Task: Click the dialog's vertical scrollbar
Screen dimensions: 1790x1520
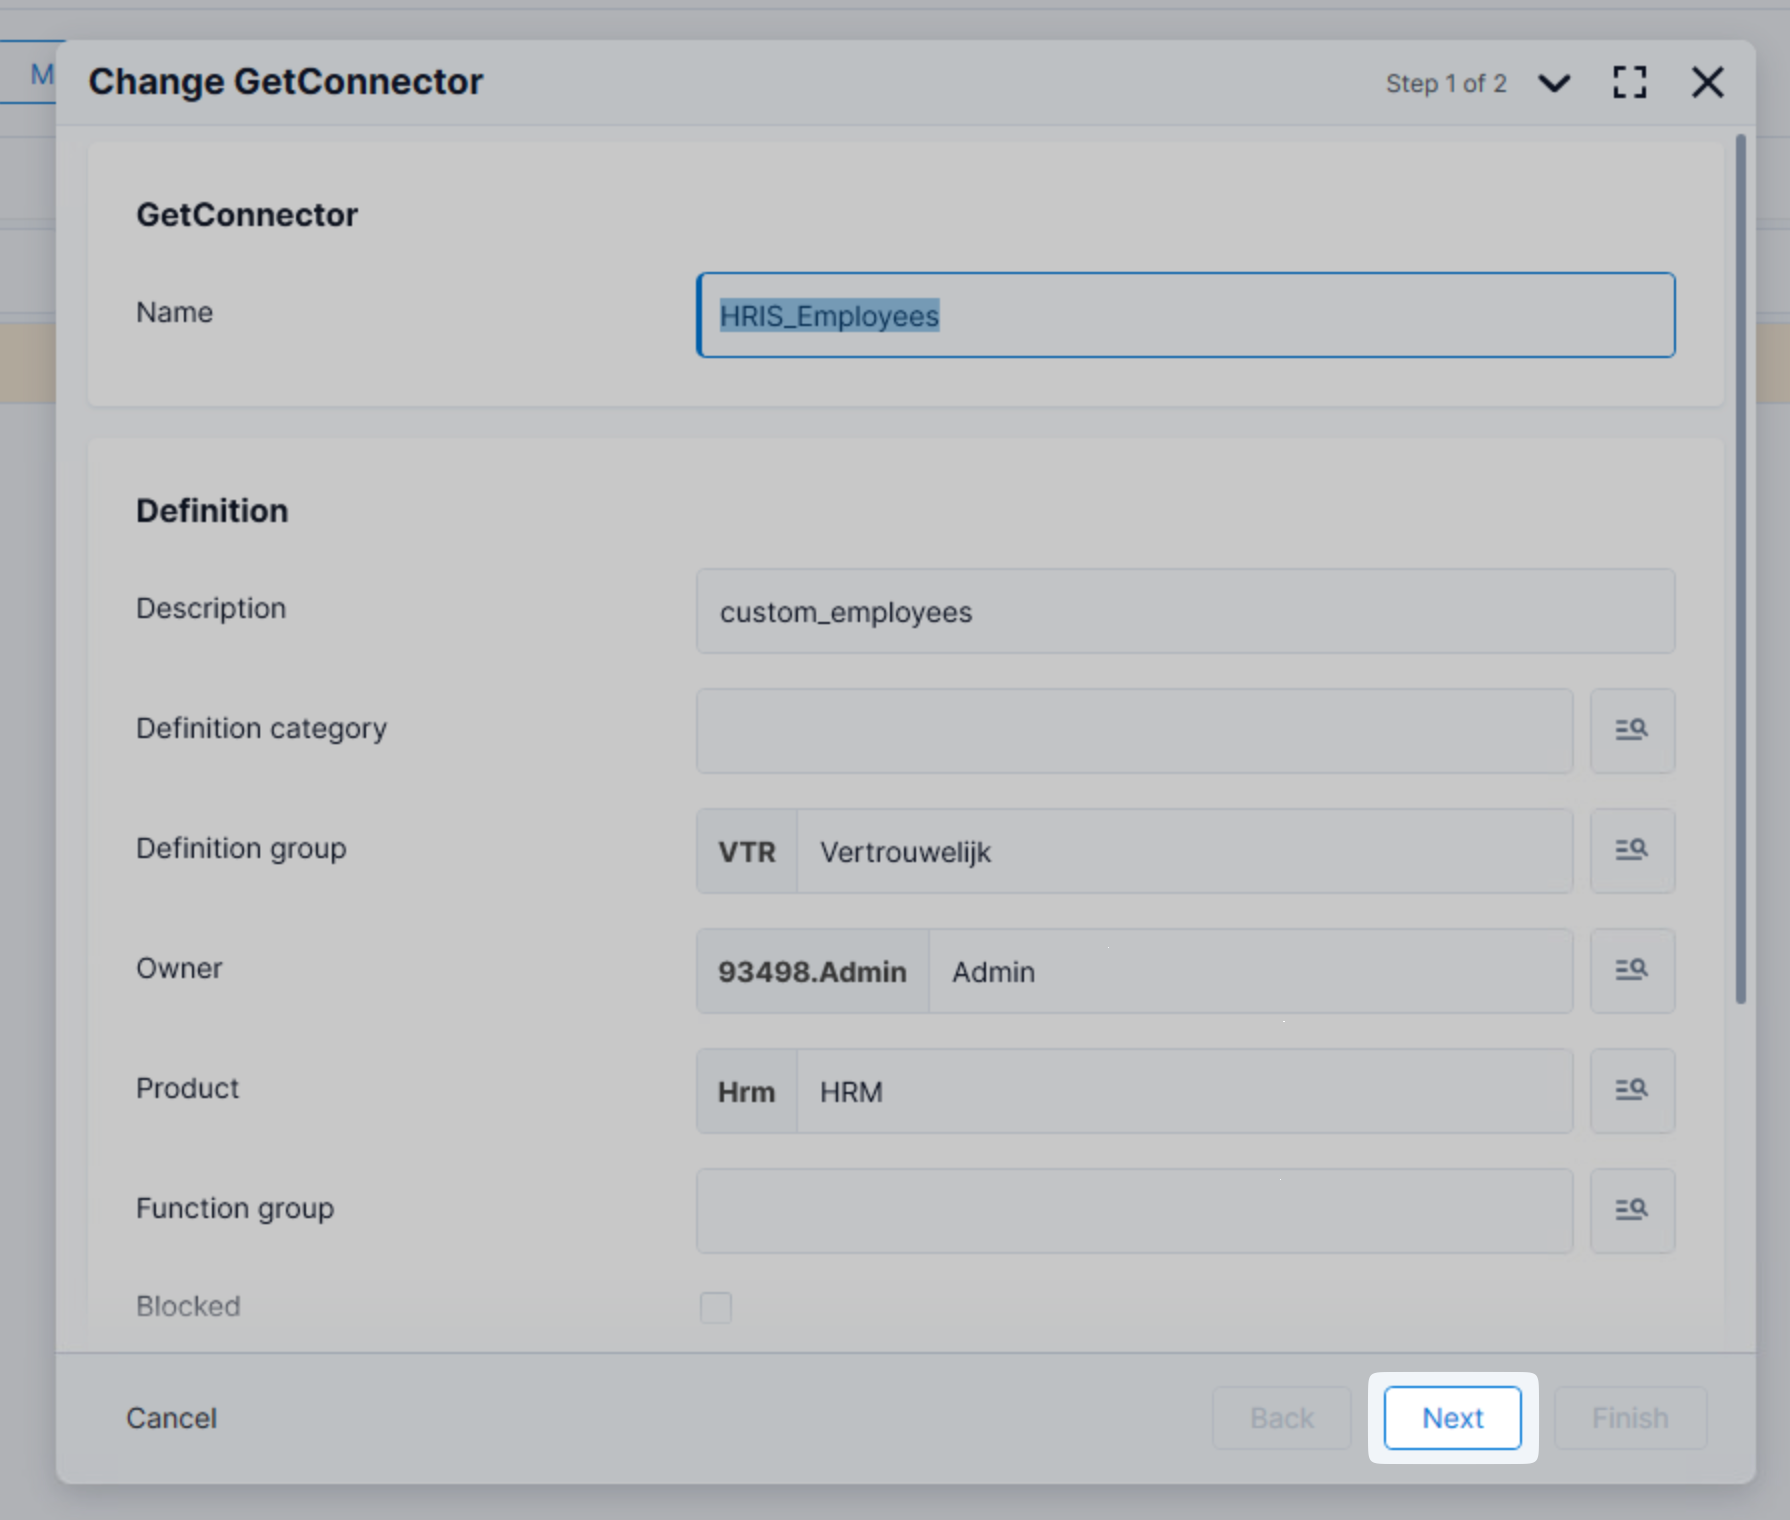Action: pos(1740,570)
